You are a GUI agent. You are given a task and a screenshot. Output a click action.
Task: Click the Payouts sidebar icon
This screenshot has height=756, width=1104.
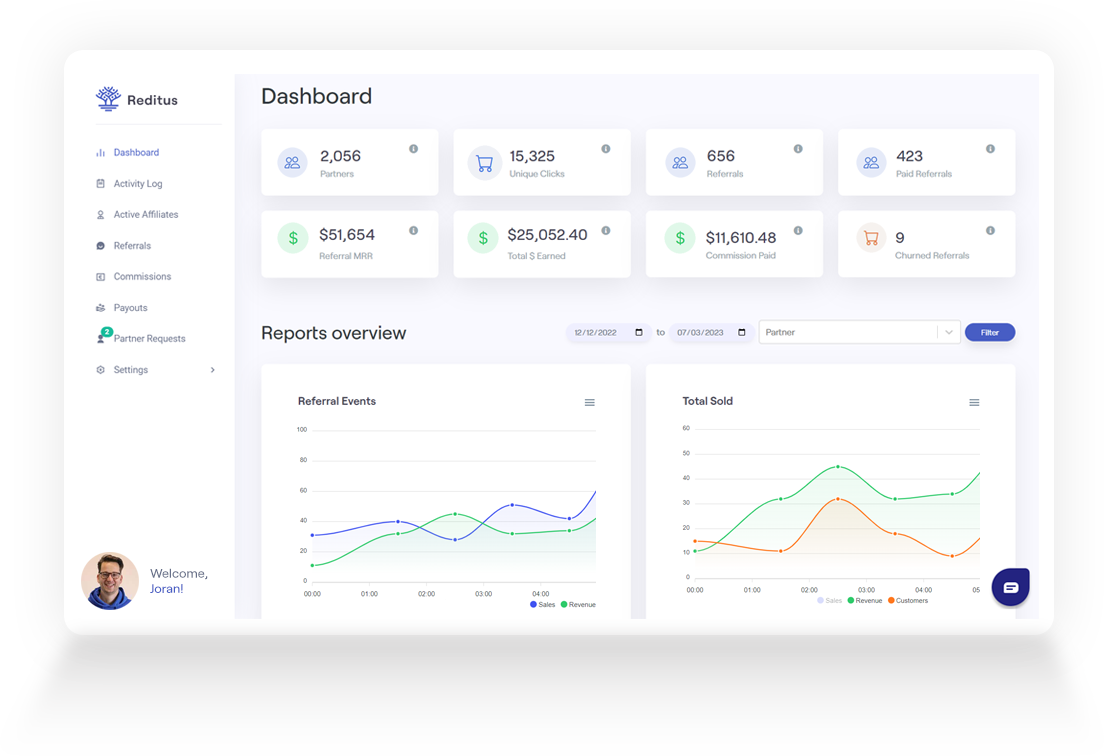coord(101,307)
